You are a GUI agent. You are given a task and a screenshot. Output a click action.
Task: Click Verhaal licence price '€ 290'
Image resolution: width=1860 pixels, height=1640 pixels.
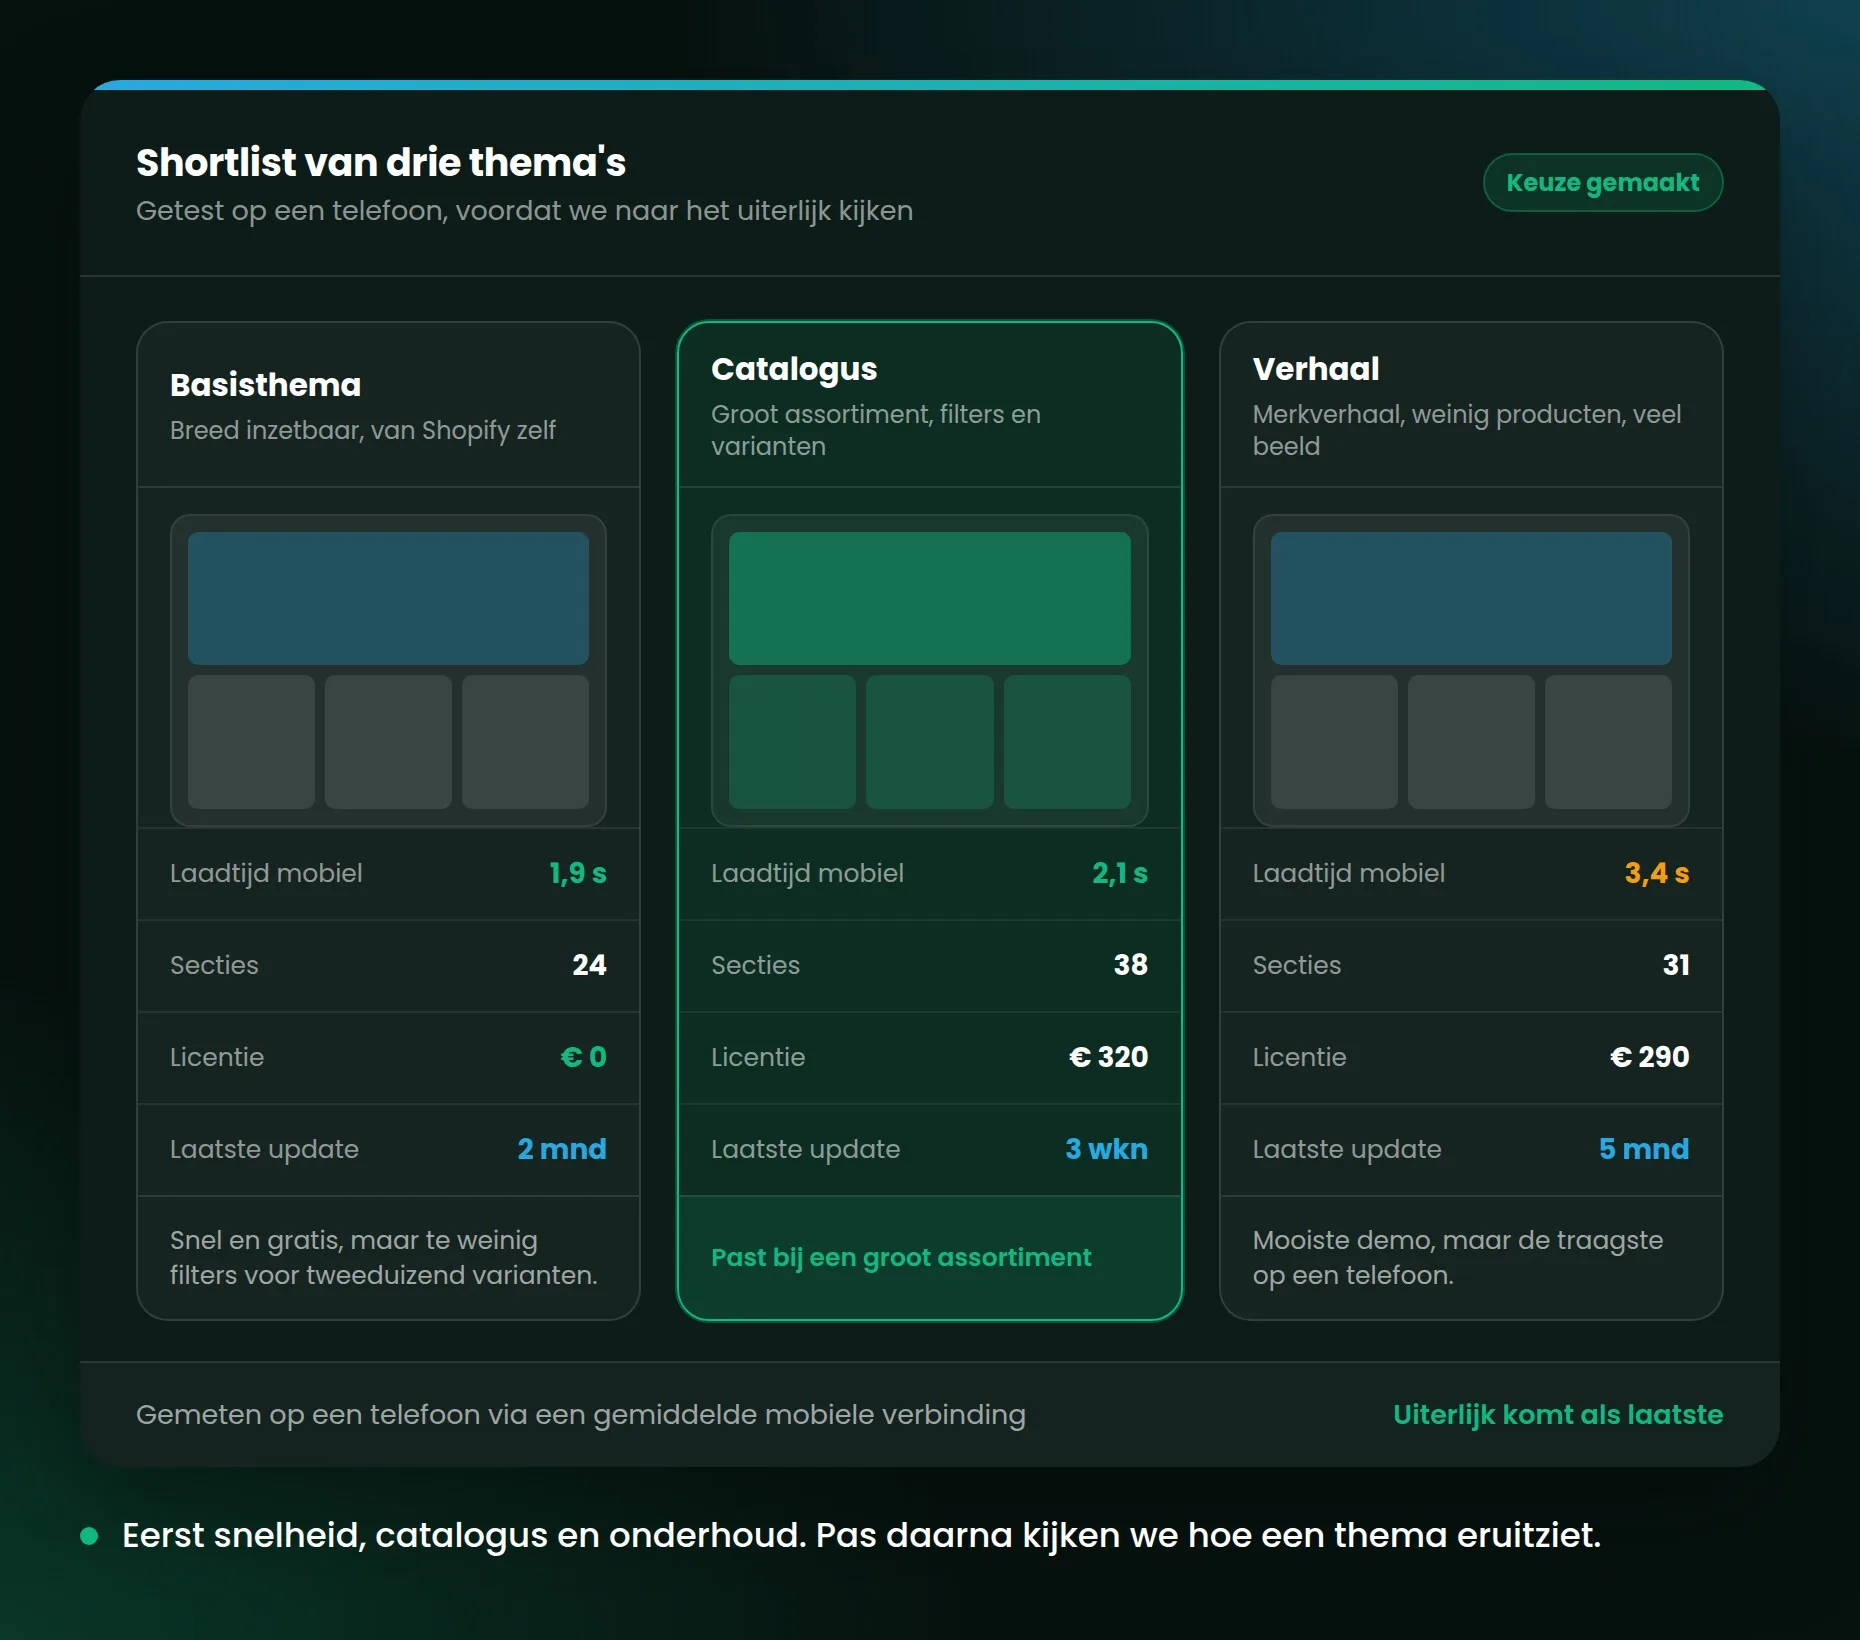pyautogui.click(x=1649, y=1057)
